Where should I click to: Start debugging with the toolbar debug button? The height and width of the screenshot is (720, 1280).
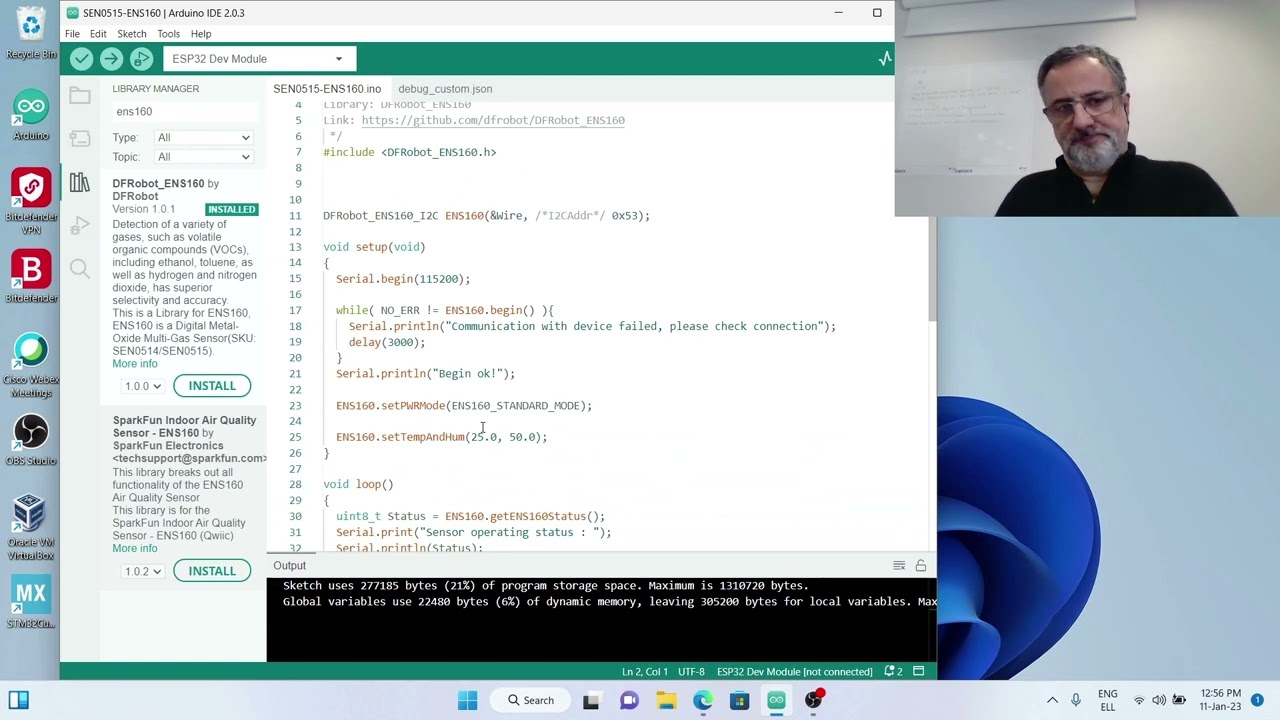coord(142,59)
